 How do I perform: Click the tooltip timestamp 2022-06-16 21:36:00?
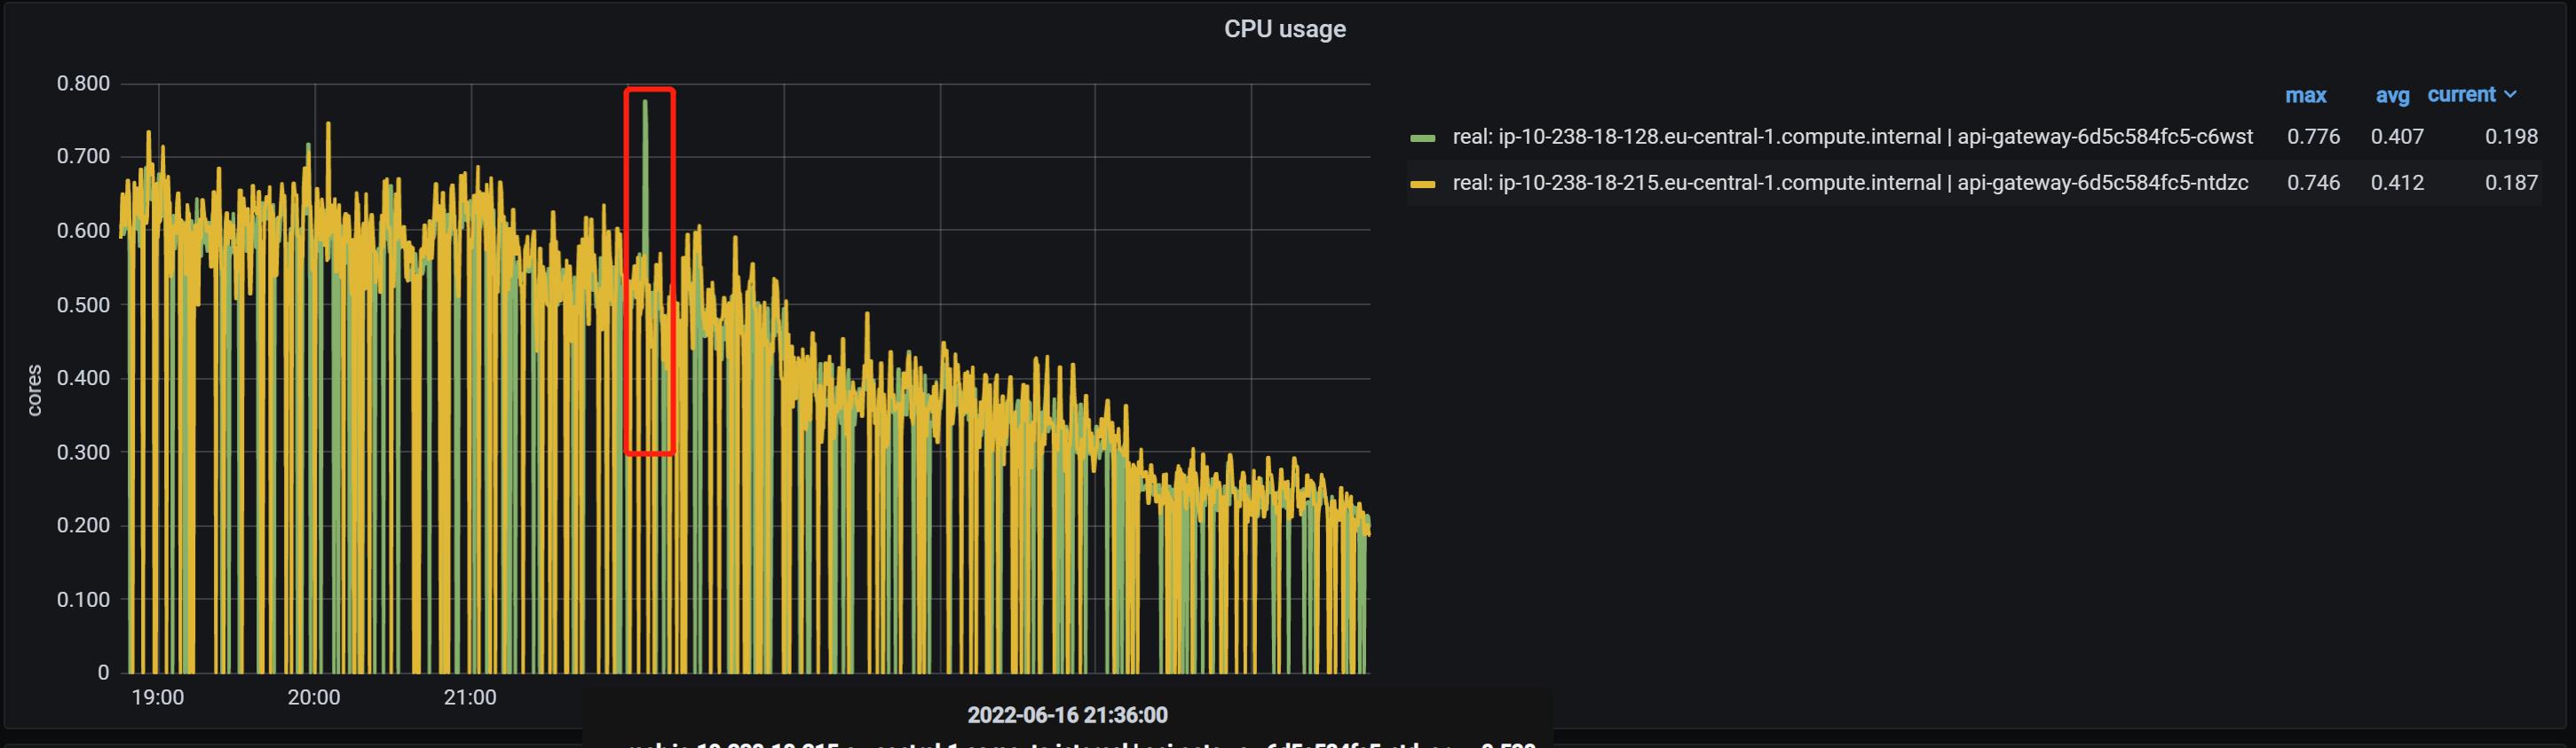coord(1067,715)
